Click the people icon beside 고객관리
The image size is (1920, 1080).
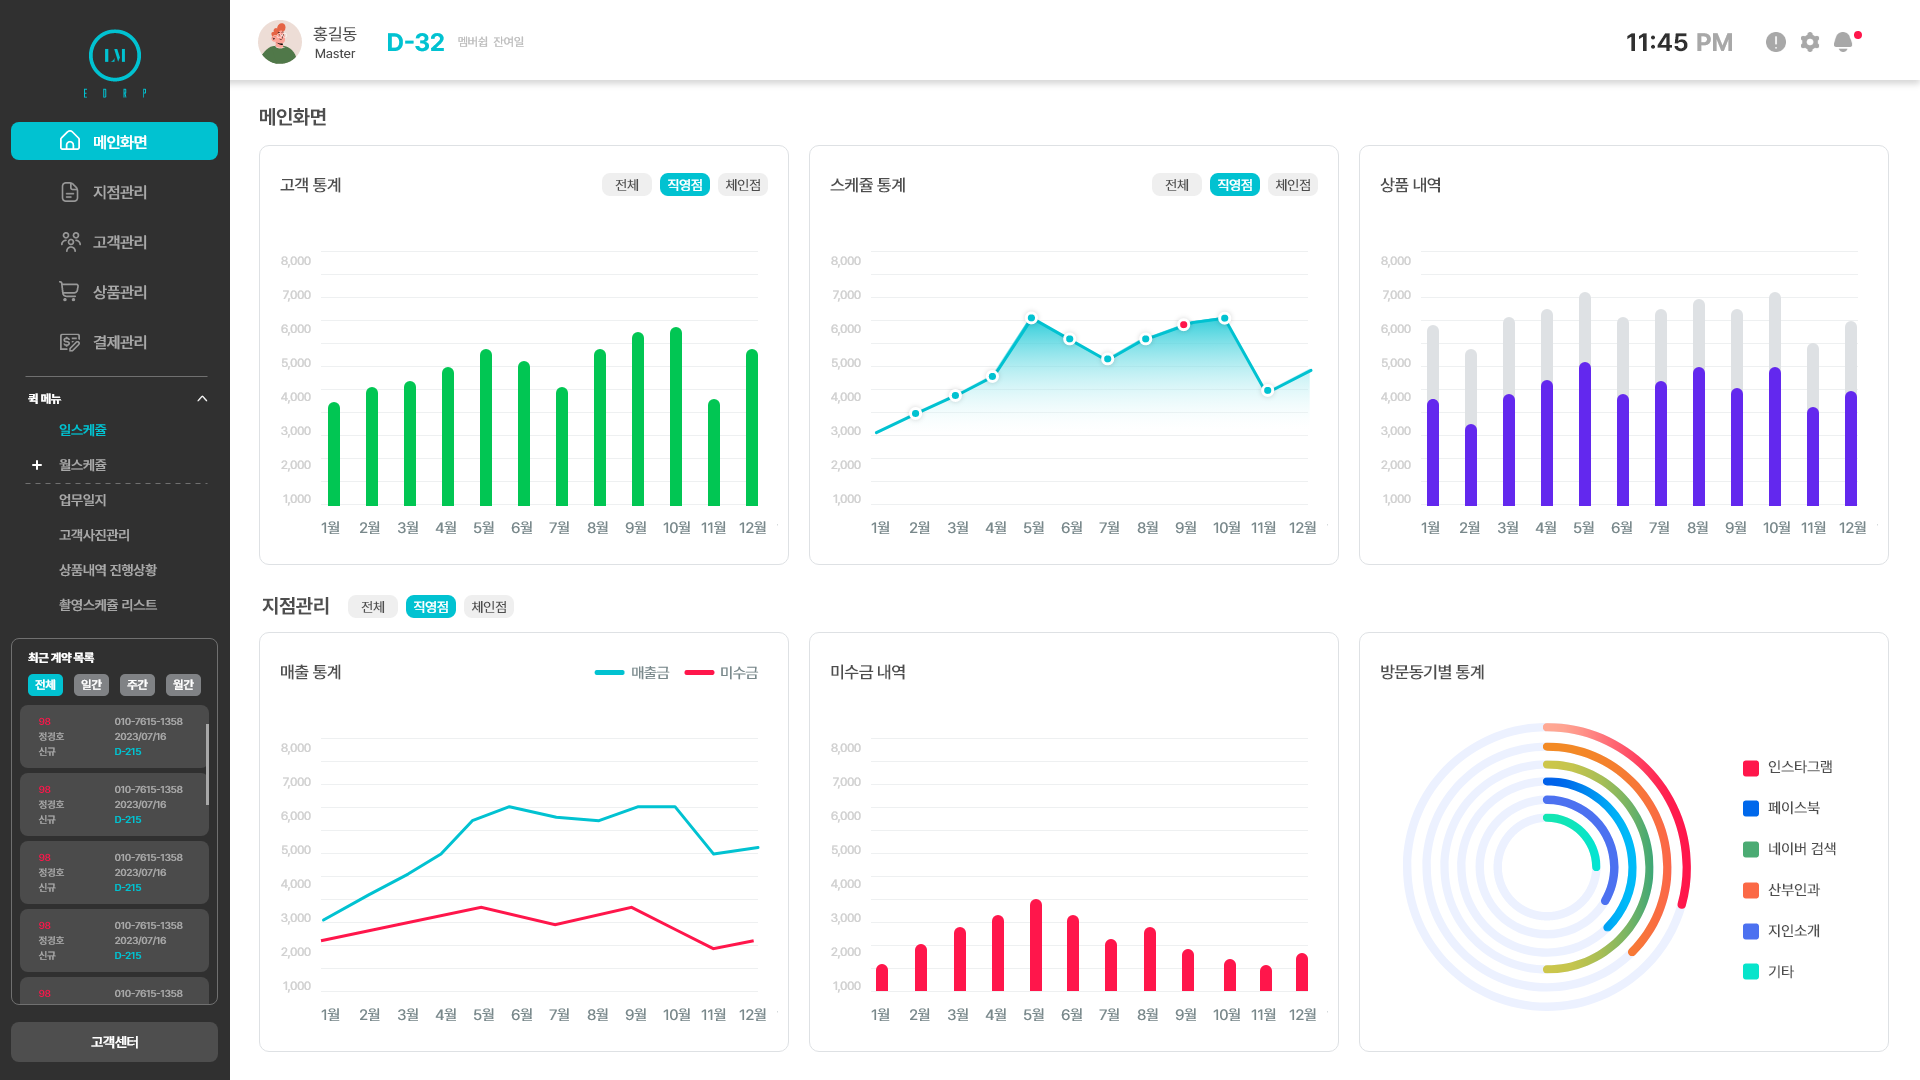click(70, 242)
